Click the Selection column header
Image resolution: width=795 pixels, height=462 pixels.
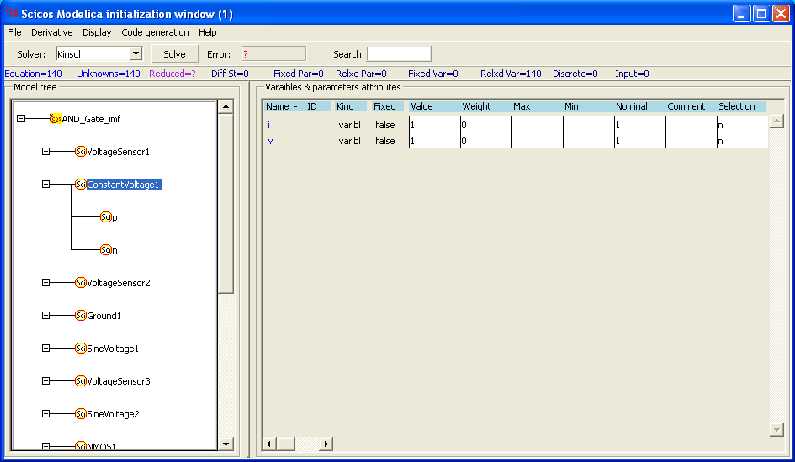[741, 106]
